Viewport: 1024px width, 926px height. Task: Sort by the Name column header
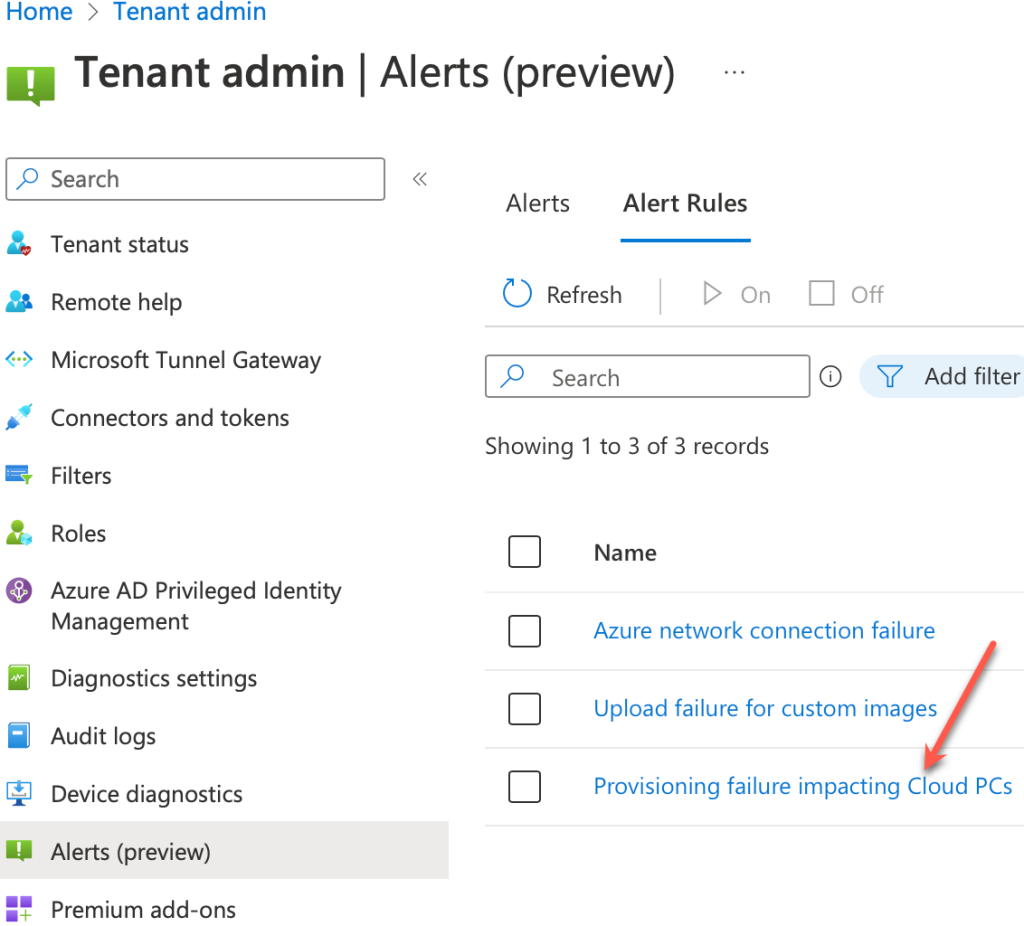[x=625, y=553]
